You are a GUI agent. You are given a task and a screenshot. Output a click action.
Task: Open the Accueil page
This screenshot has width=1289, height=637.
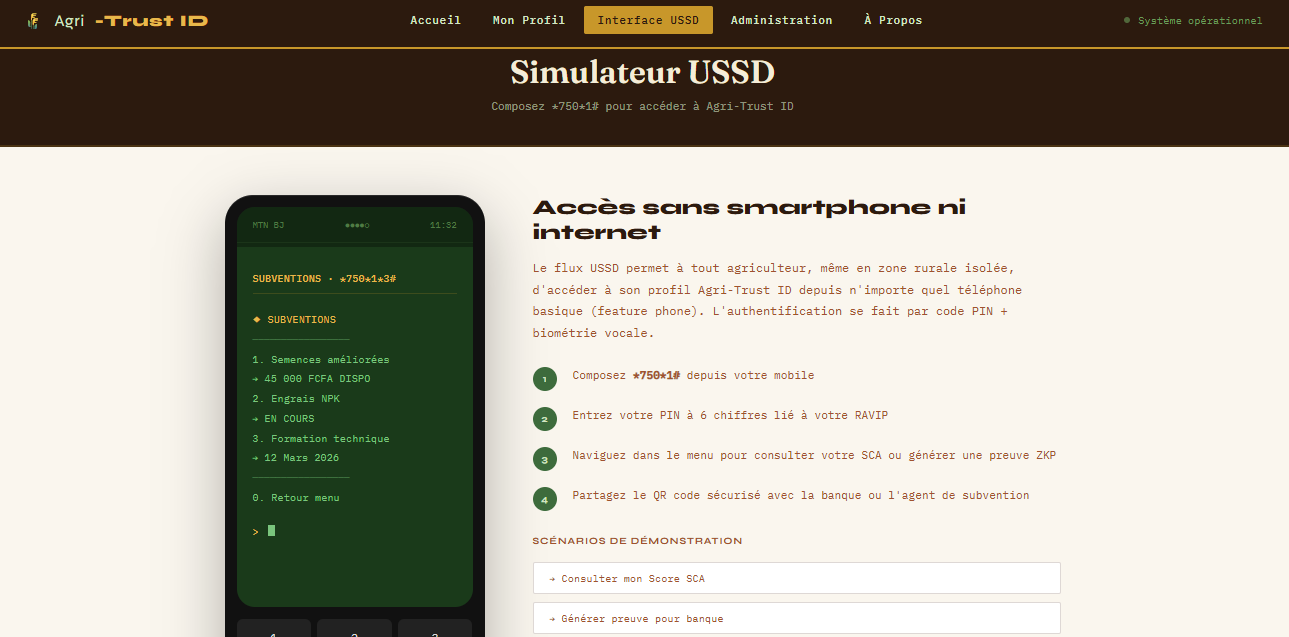click(436, 20)
